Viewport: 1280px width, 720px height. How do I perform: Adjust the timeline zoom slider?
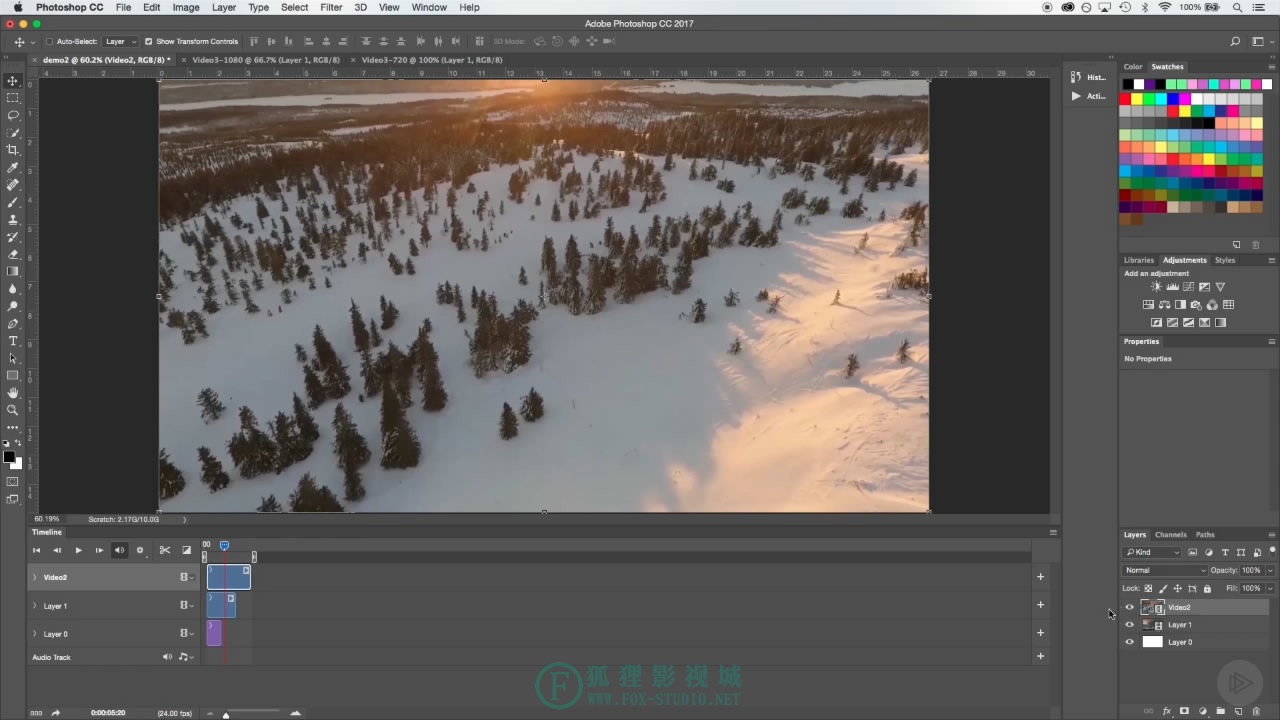[226, 713]
